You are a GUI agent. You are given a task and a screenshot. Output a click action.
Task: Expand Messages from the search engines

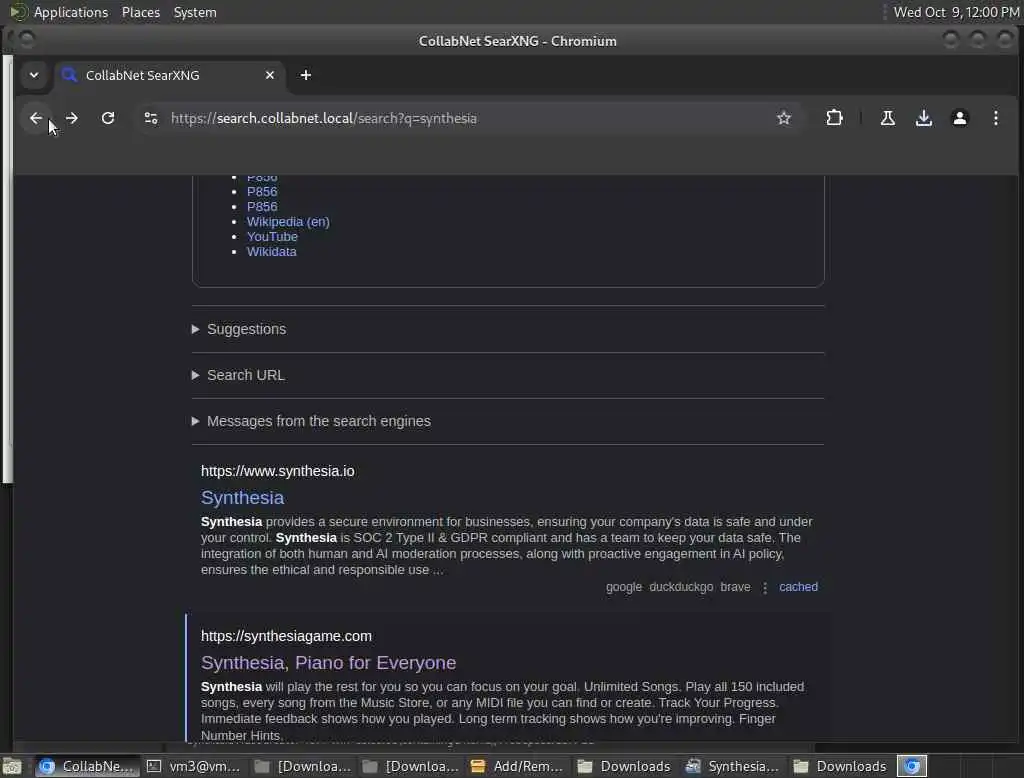[311, 421]
